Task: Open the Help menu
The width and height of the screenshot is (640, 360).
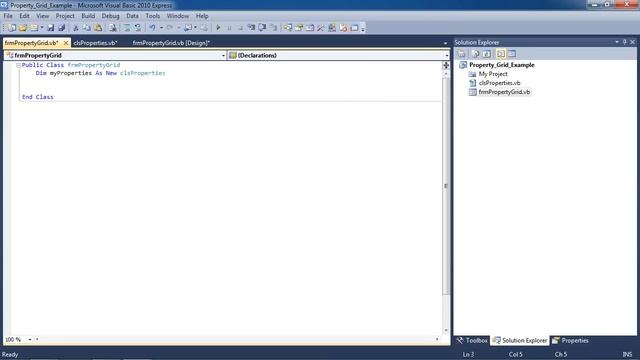Action: [x=202, y=16]
